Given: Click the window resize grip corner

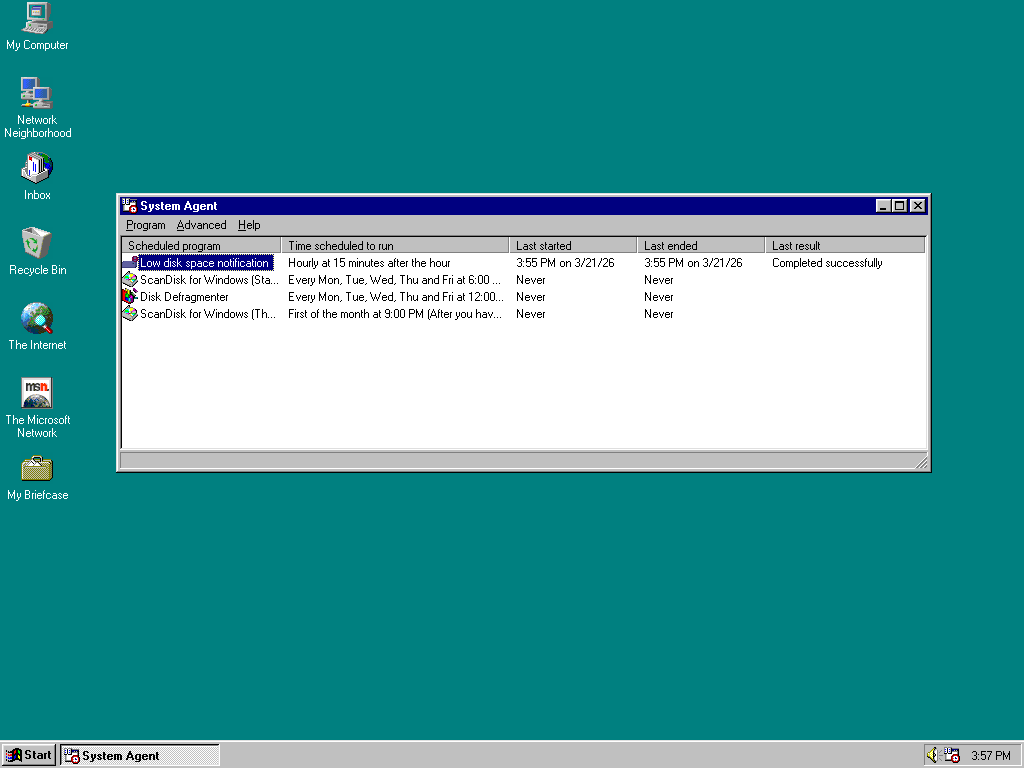Looking at the screenshot, I should click(x=922, y=462).
